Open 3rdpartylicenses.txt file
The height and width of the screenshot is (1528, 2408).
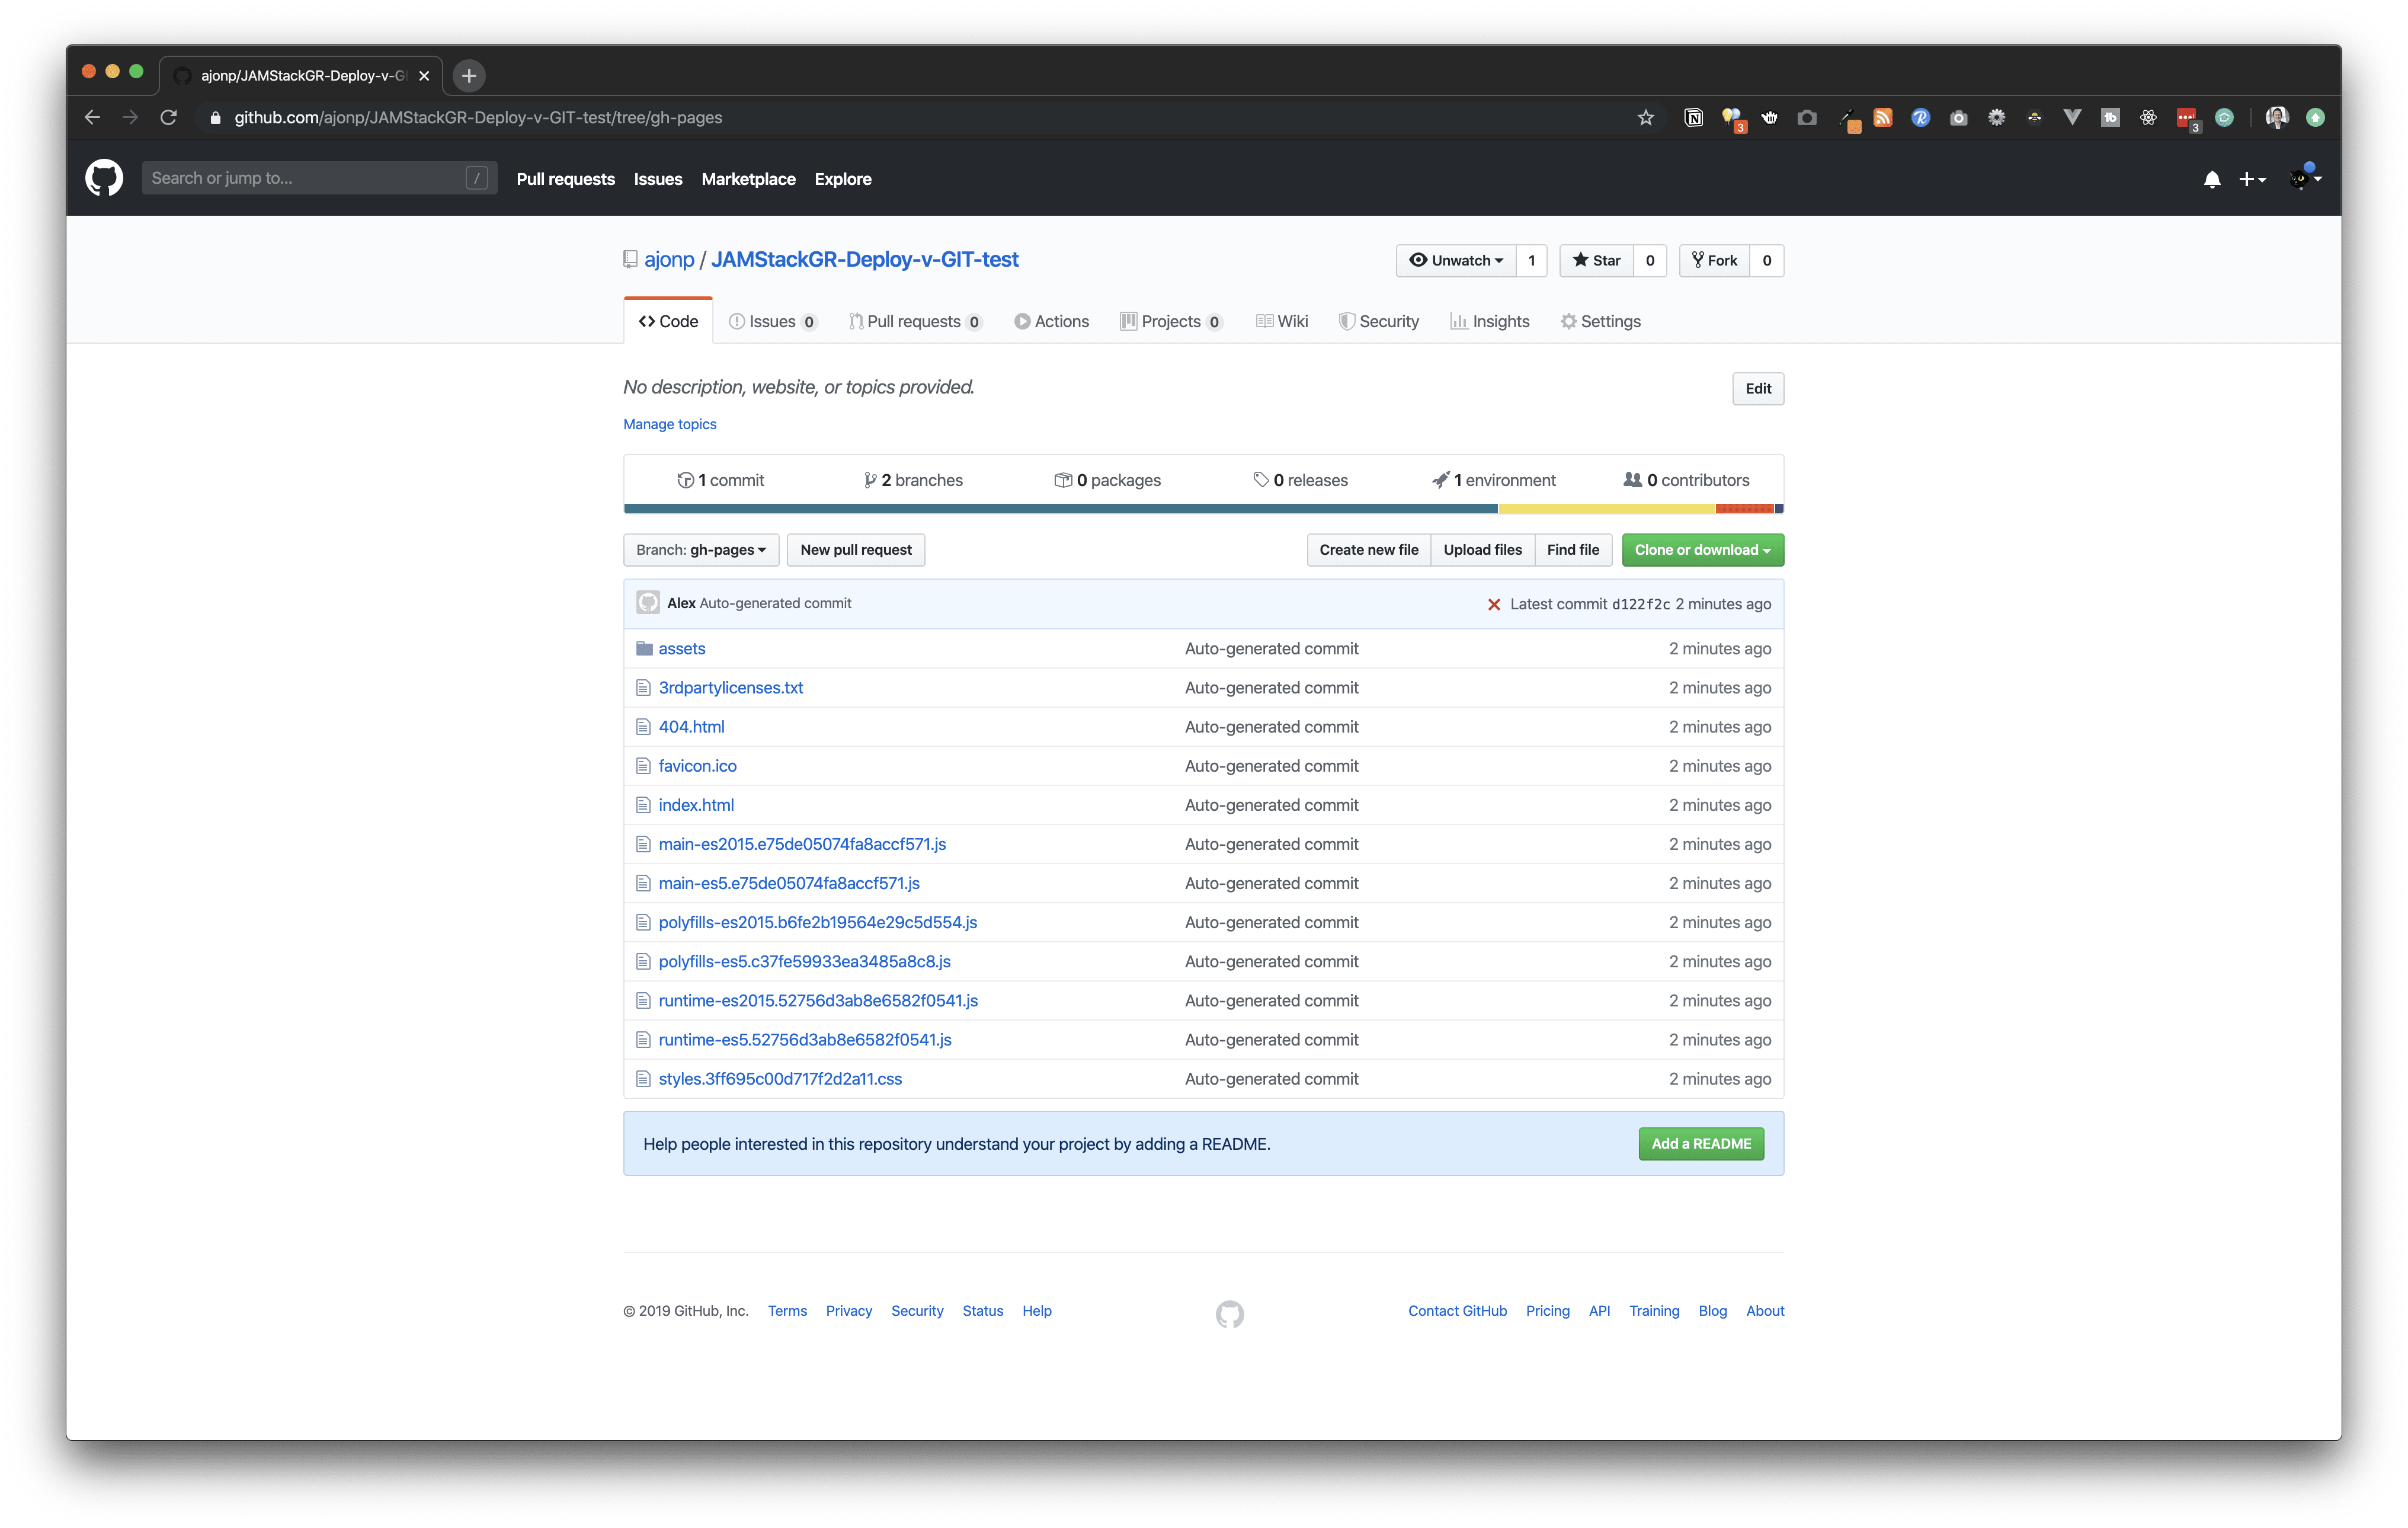pyautogui.click(x=731, y=688)
